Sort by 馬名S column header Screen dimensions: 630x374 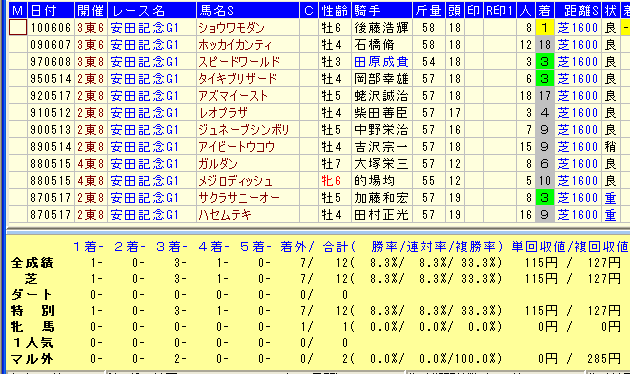coord(248,10)
